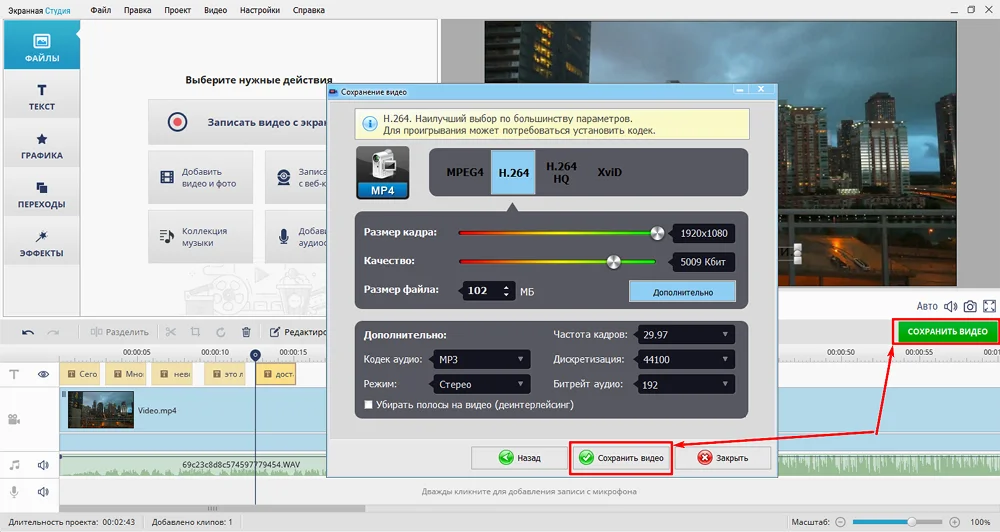Viewport: 1000px width, 532px height.
Task: Select the XviD codec tab
Action: (x=610, y=172)
